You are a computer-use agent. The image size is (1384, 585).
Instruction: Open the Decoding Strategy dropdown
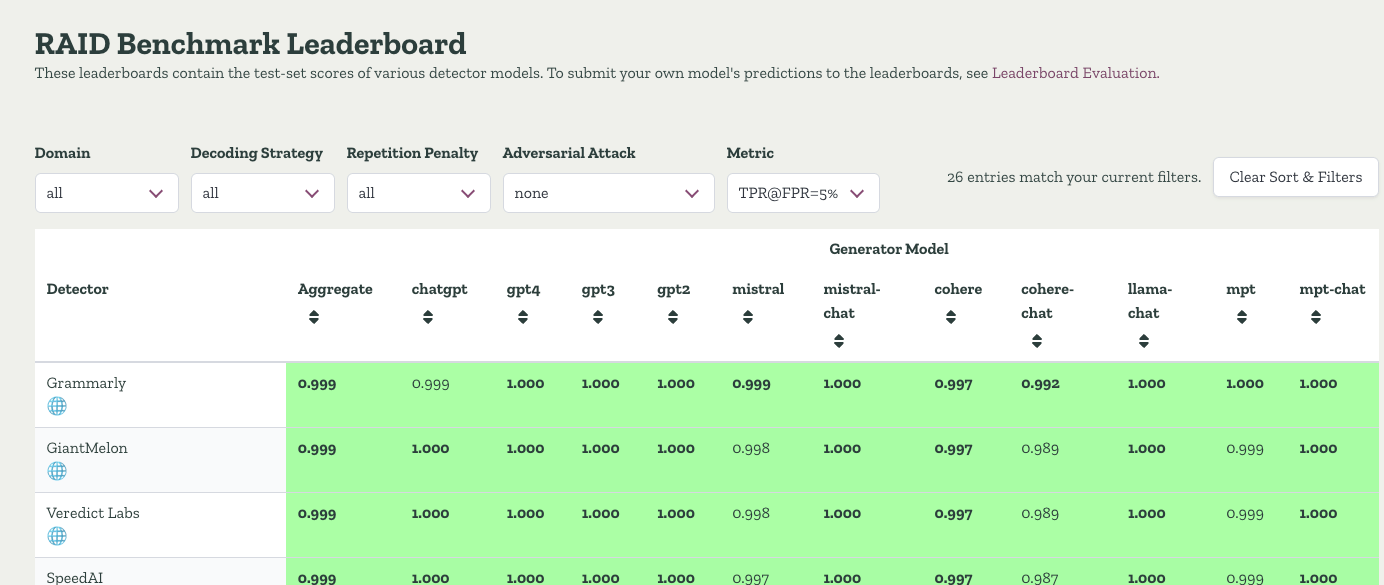point(262,192)
